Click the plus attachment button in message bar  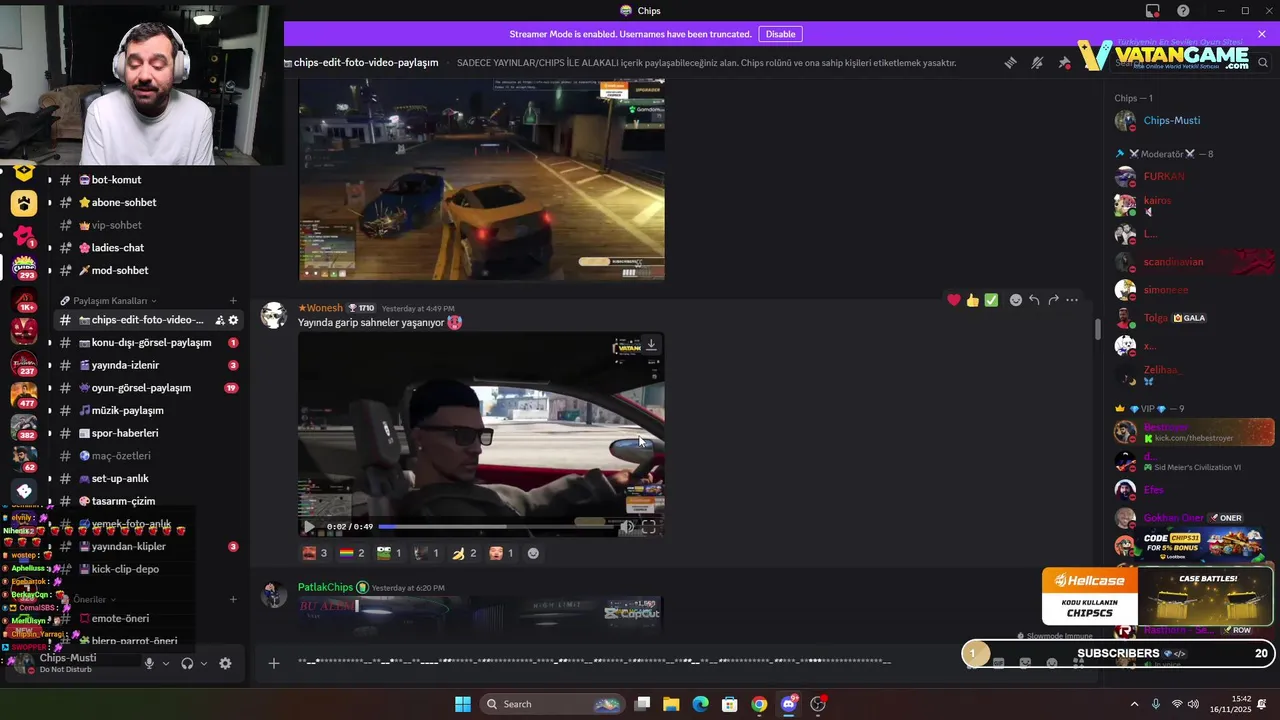coord(273,662)
